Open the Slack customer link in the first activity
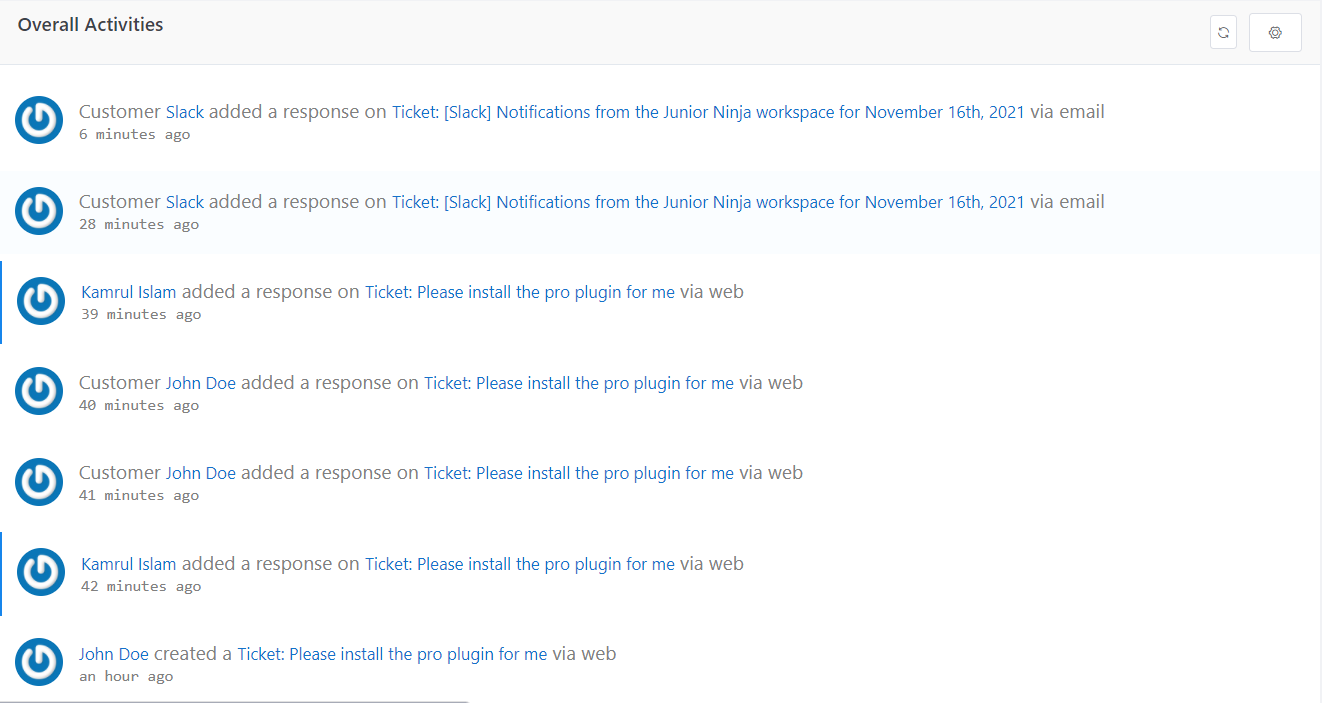 [184, 112]
